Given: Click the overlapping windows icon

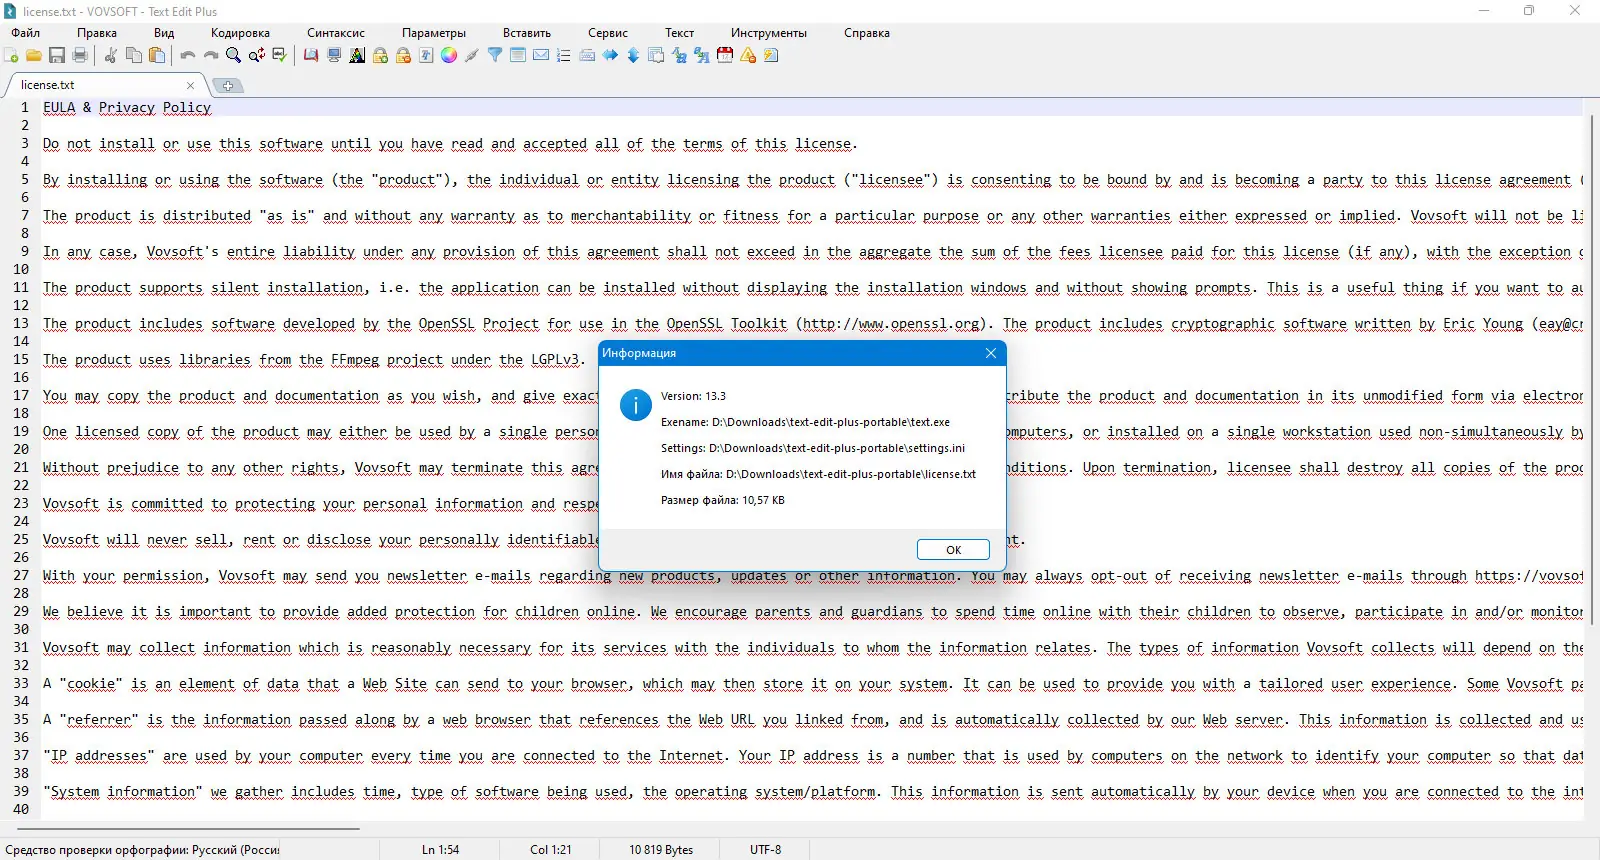Looking at the screenshot, I should coord(656,55).
